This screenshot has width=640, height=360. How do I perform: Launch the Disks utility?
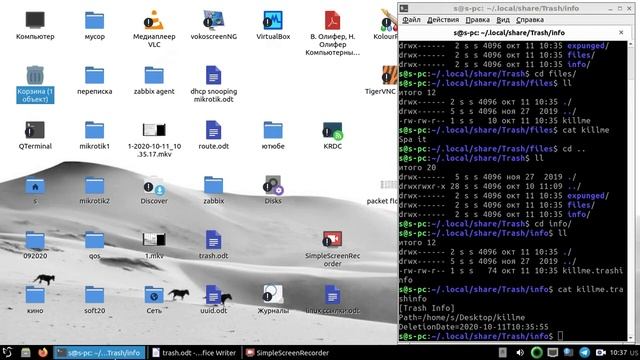coord(273,190)
